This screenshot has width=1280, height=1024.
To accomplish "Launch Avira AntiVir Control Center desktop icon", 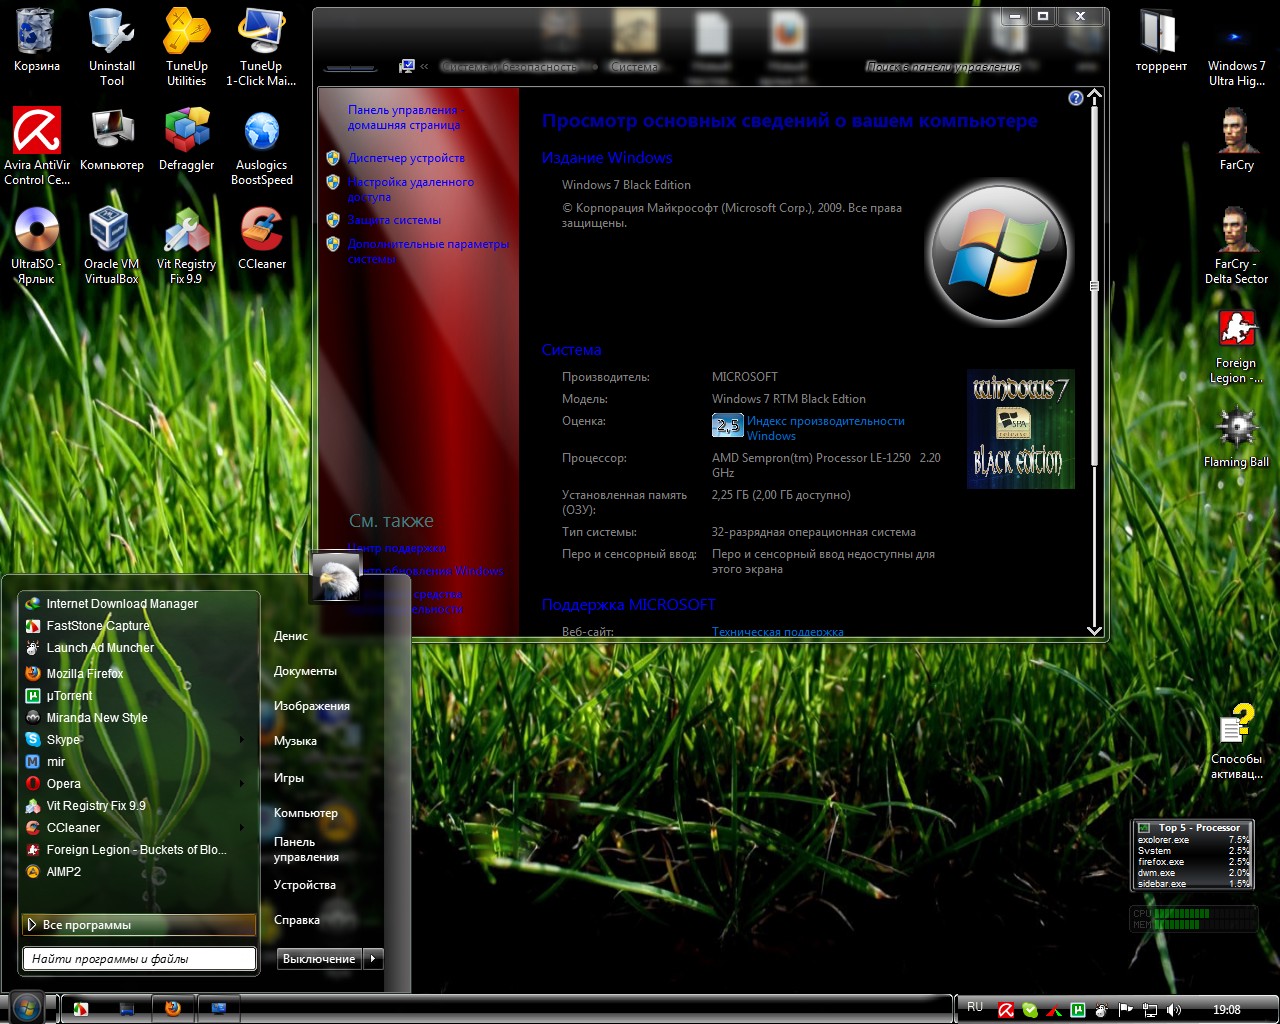I will 37,146.
